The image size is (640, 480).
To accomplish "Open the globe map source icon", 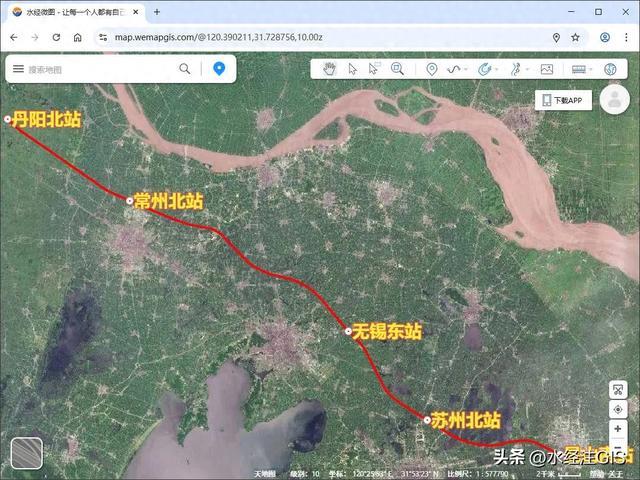I will 610,69.
